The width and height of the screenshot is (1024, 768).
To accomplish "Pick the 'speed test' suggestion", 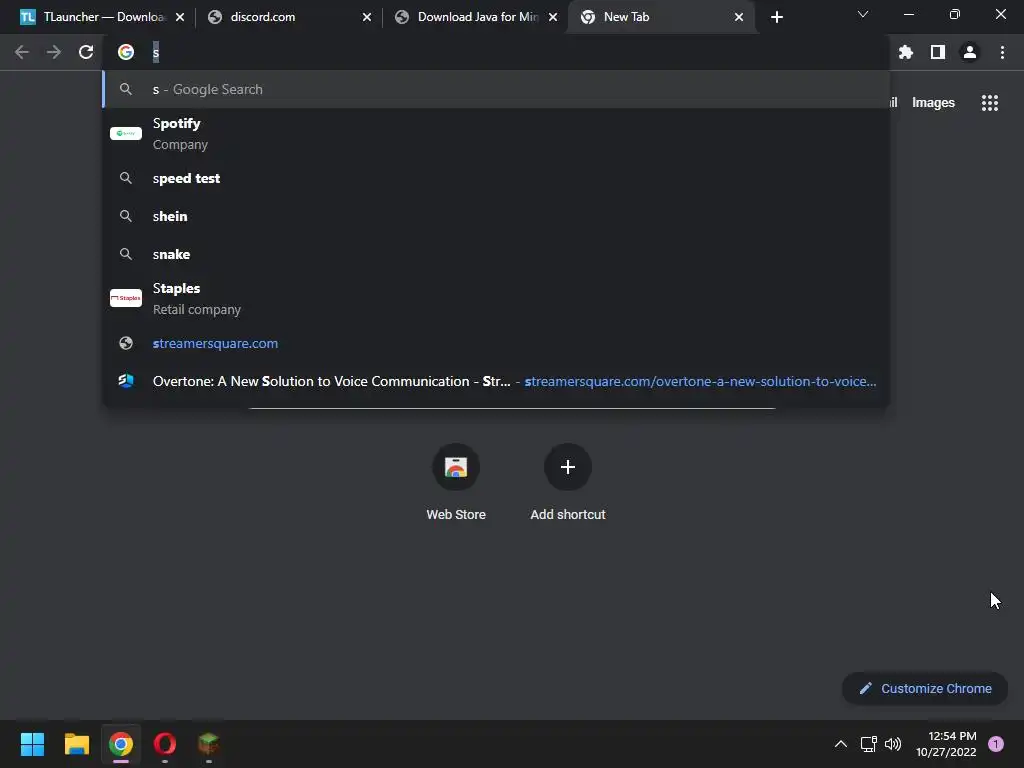I will point(496,178).
